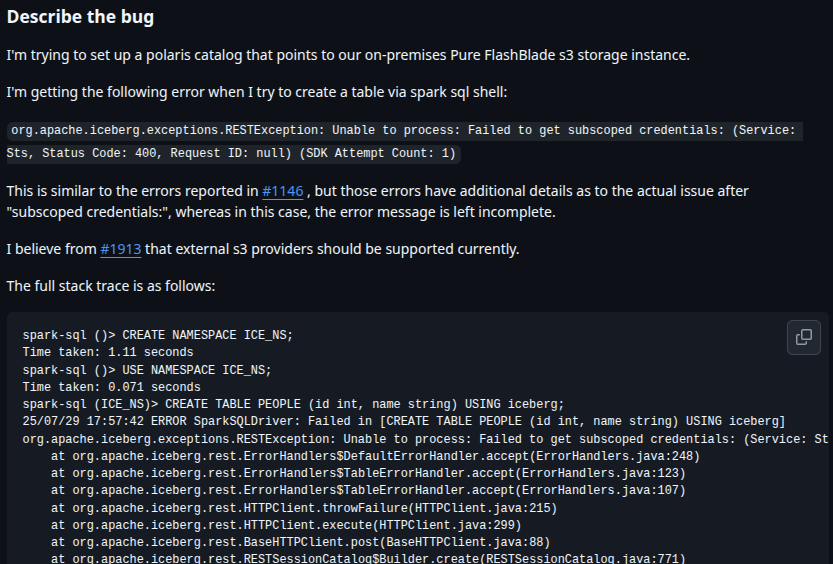The width and height of the screenshot is (833, 564).
Task: Click the USE NAMESPACE ICE_NS command line
Action: click(147, 369)
